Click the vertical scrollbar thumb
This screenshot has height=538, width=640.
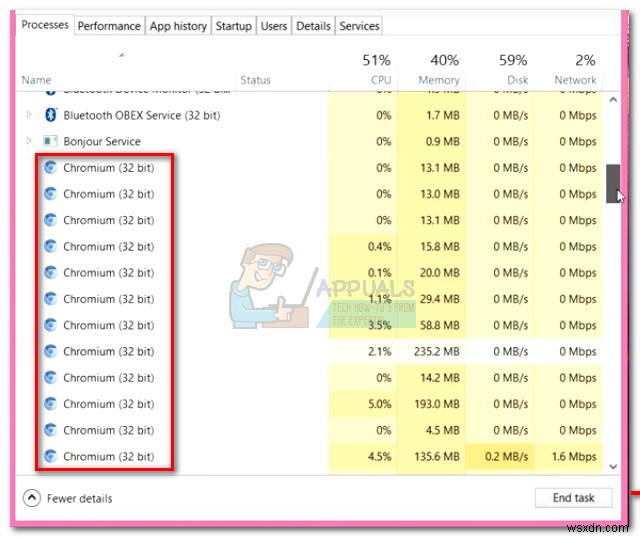pos(613,184)
